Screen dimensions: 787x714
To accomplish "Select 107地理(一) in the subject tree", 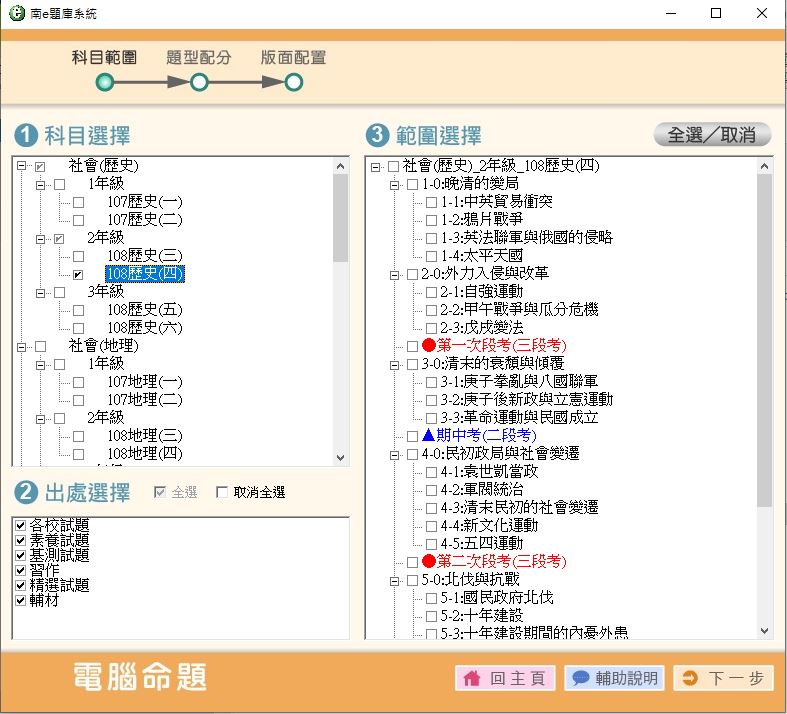I will coord(145,381).
